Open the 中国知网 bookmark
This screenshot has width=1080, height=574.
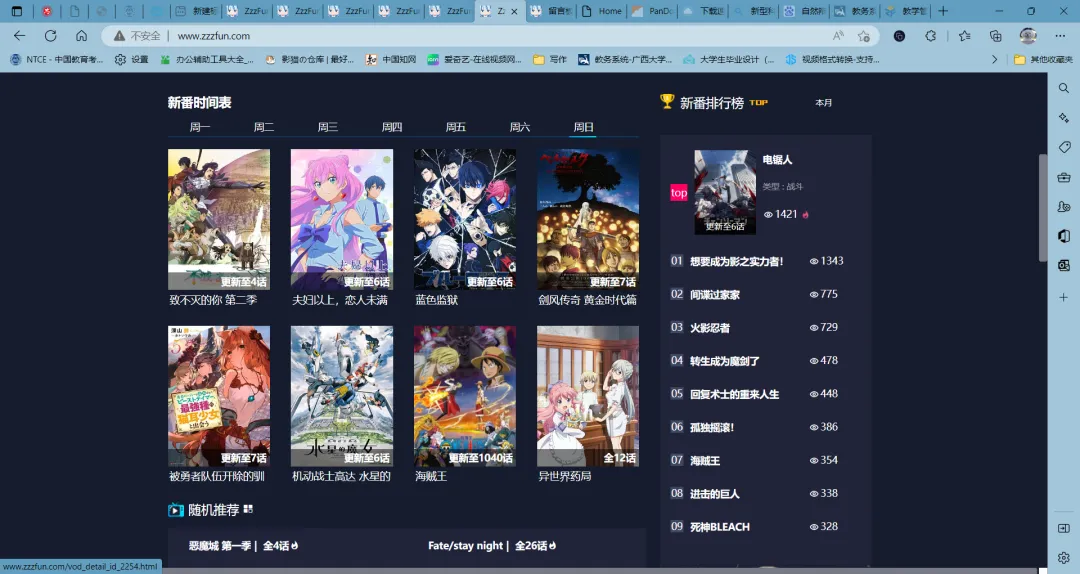(391, 60)
